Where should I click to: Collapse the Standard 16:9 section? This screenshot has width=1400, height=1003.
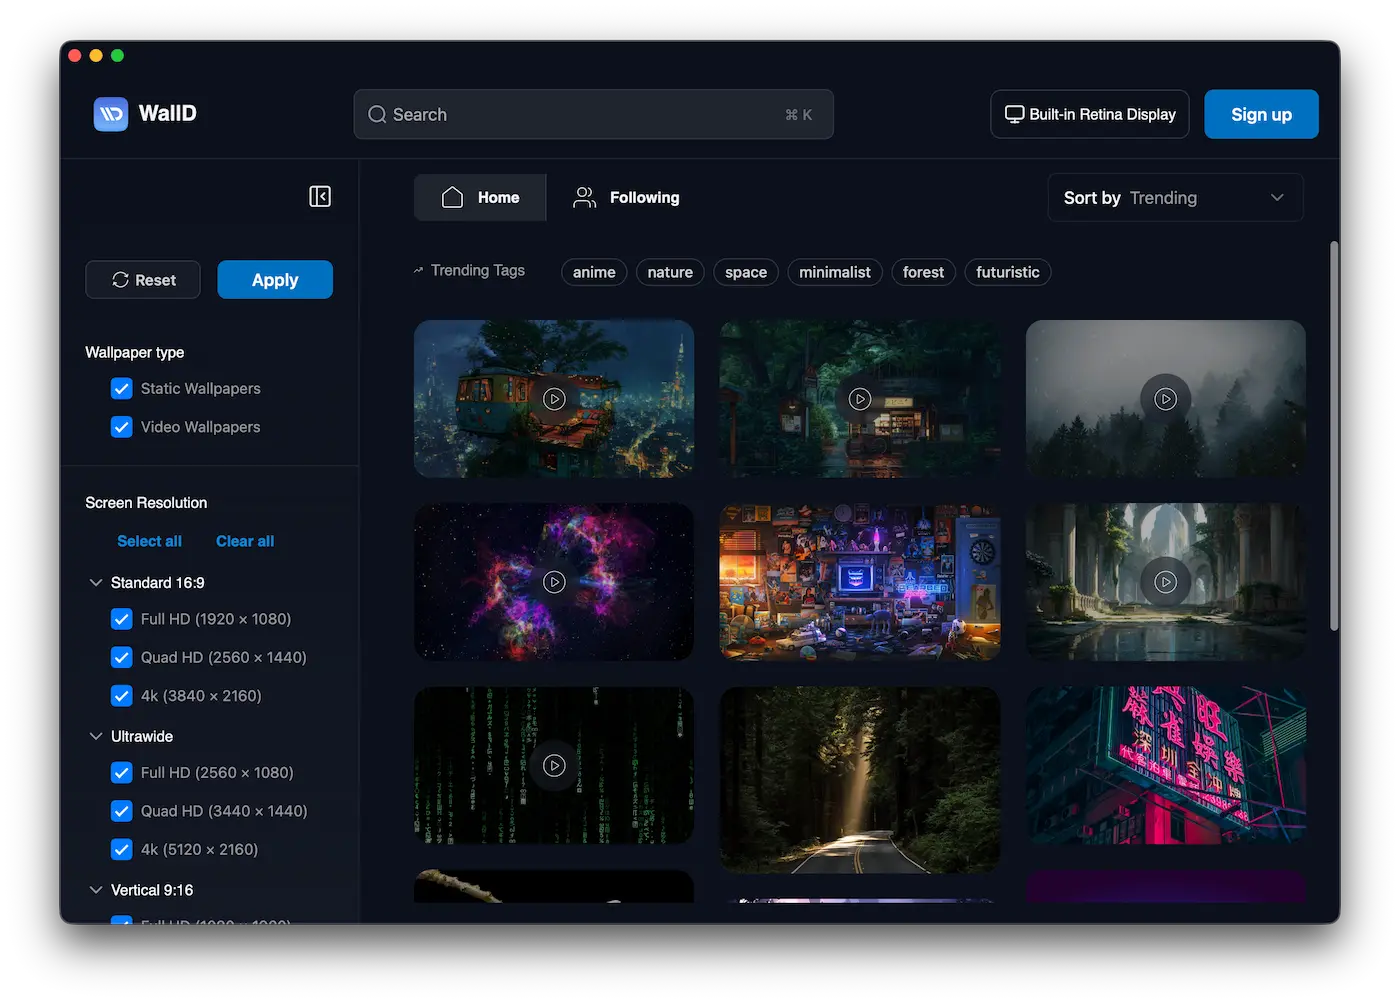[x=96, y=583]
